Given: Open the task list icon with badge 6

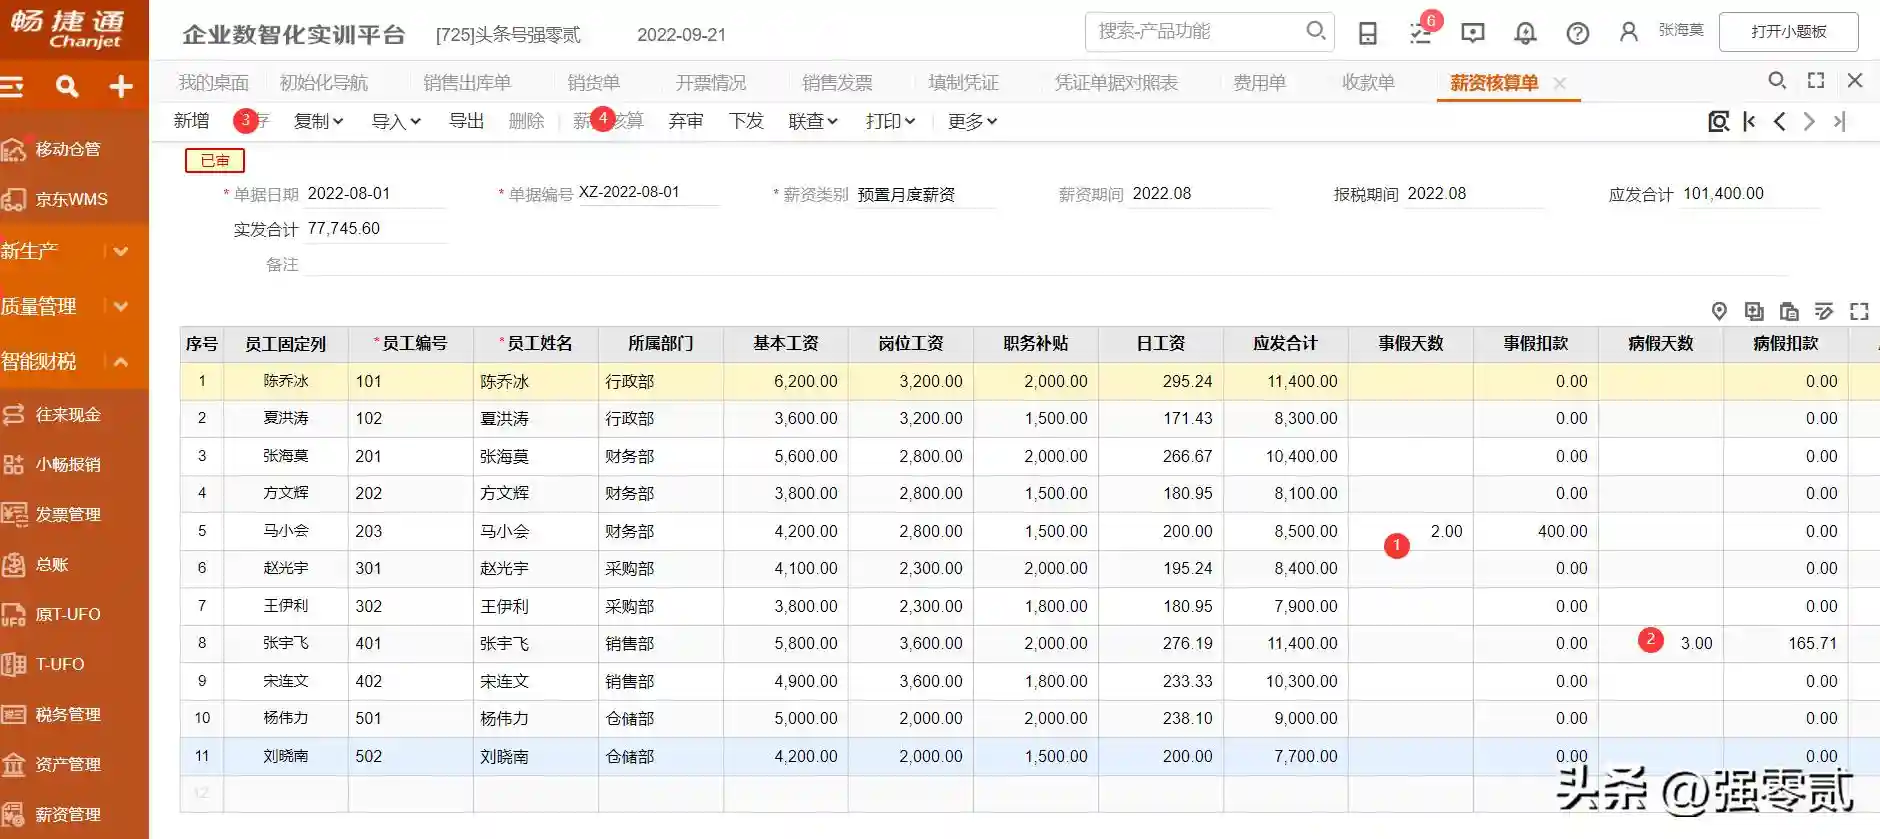Looking at the screenshot, I should (x=1421, y=33).
